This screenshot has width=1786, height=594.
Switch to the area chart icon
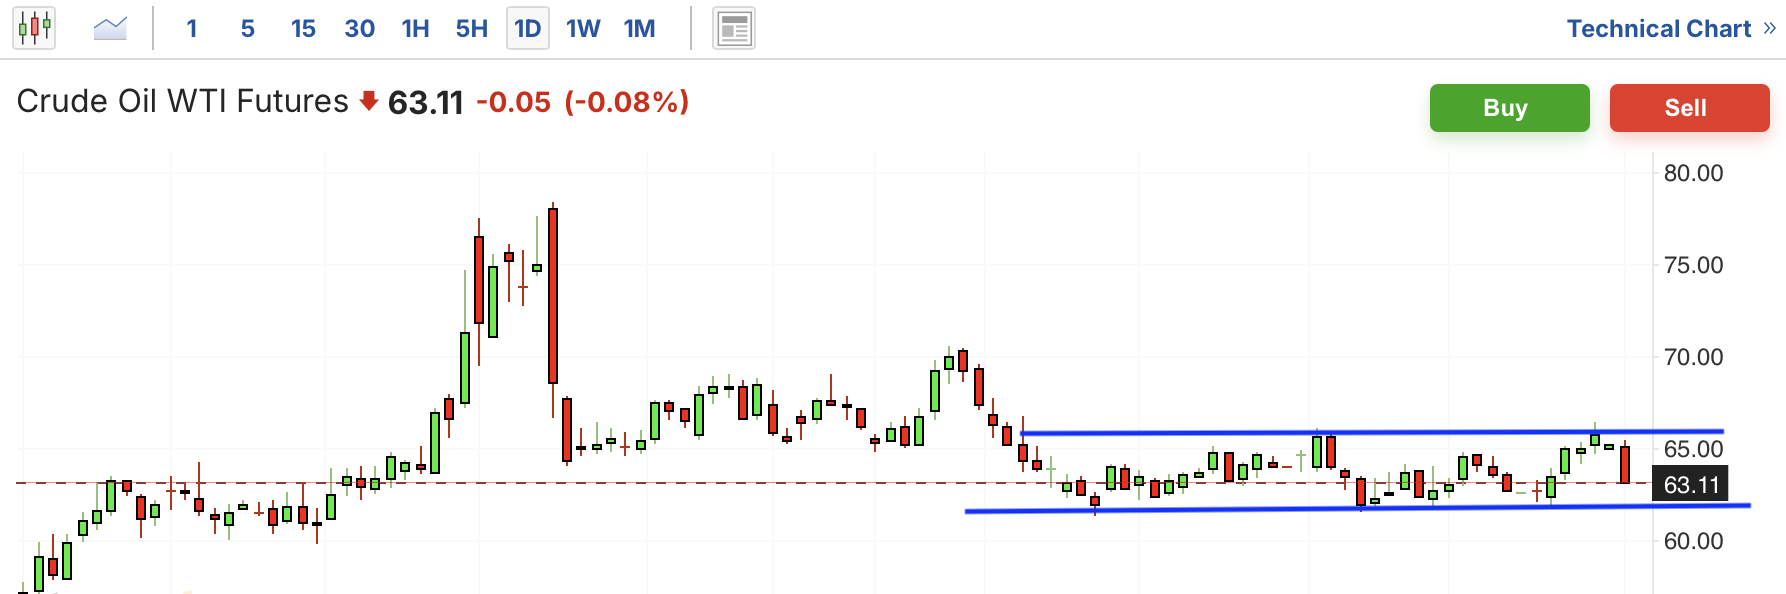click(x=110, y=28)
